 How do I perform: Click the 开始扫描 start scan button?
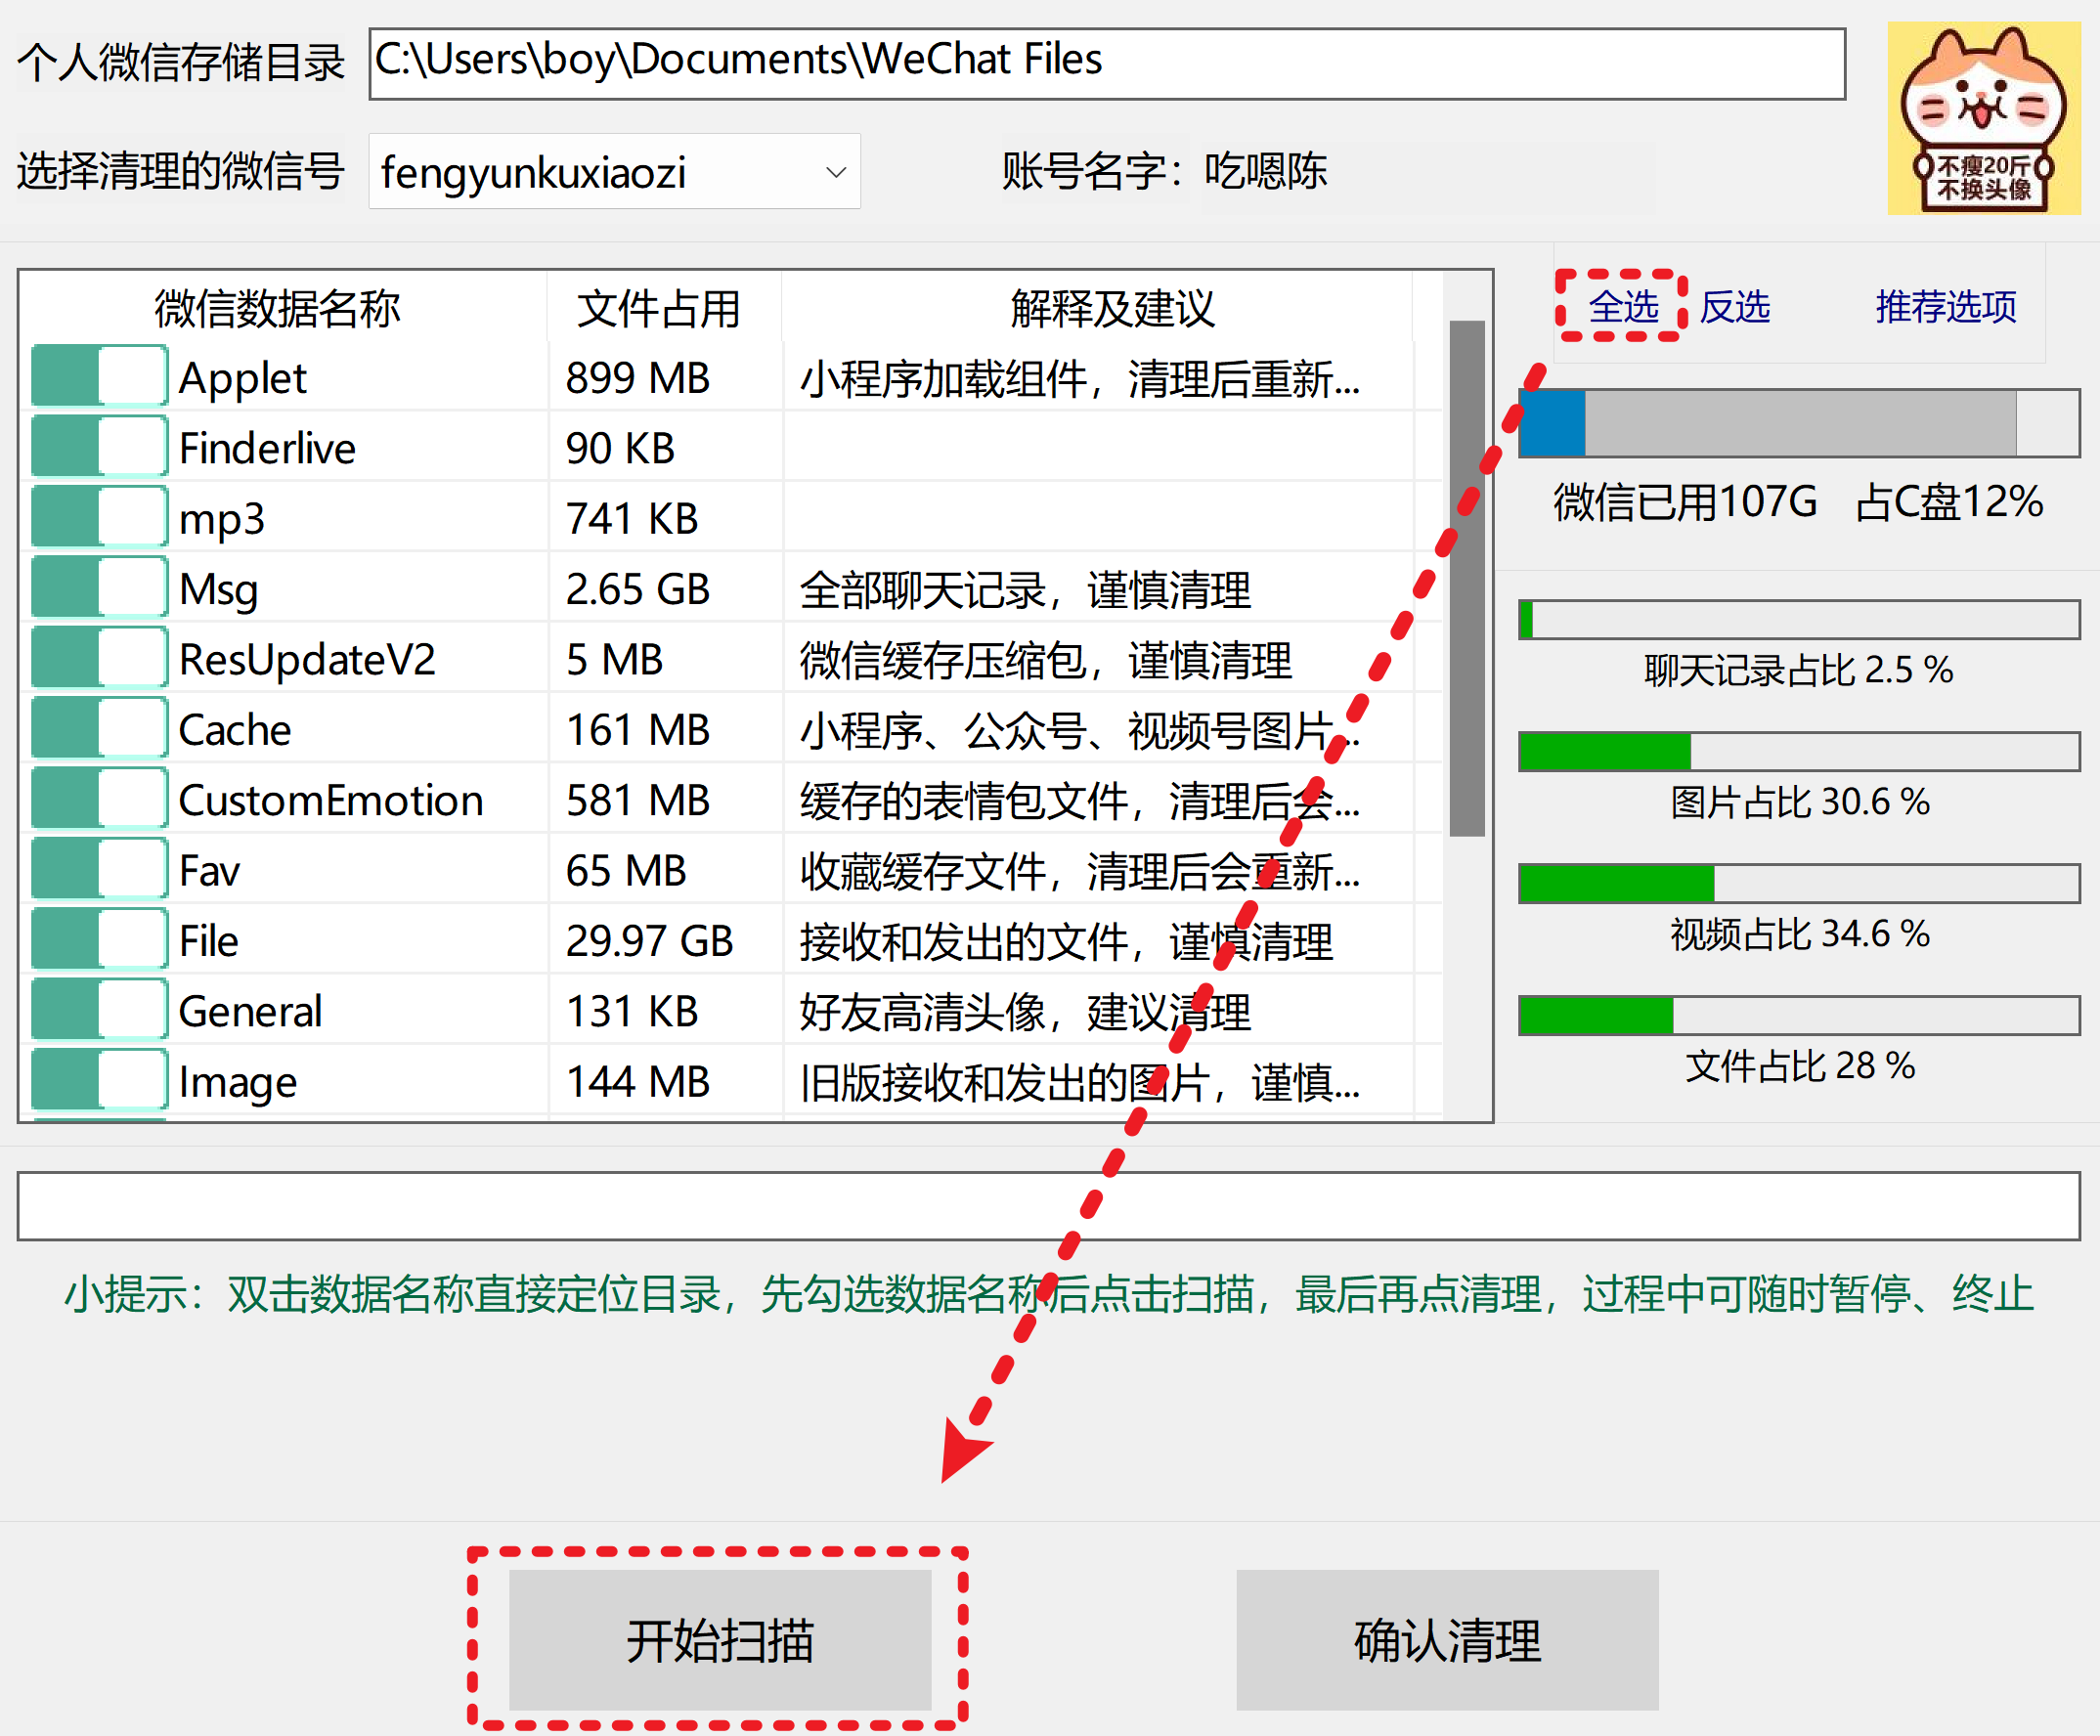click(x=720, y=1640)
